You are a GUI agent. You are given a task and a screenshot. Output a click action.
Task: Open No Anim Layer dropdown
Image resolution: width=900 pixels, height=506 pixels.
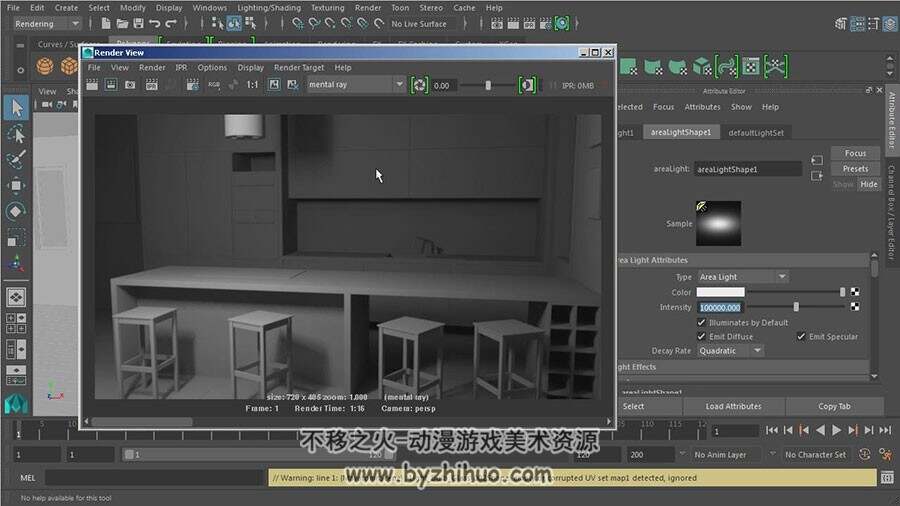[x=726, y=454]
